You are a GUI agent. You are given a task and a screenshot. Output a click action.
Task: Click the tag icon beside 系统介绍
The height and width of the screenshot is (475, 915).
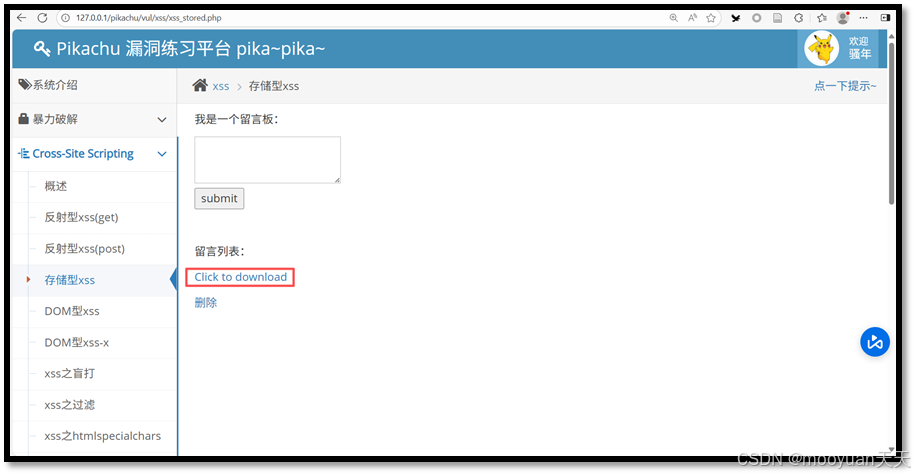(25, 85)
